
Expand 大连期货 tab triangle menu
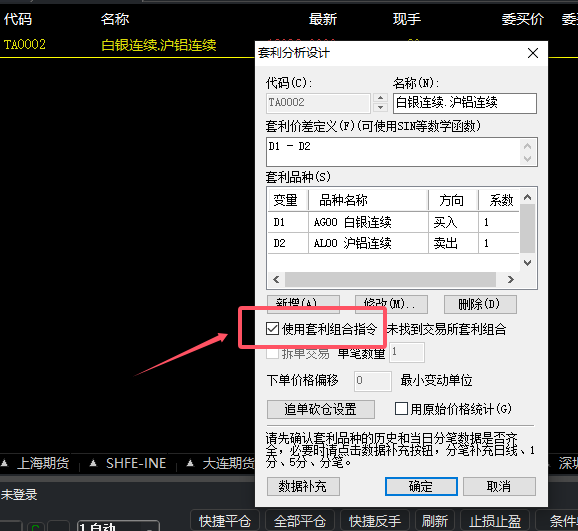(190, 463)
